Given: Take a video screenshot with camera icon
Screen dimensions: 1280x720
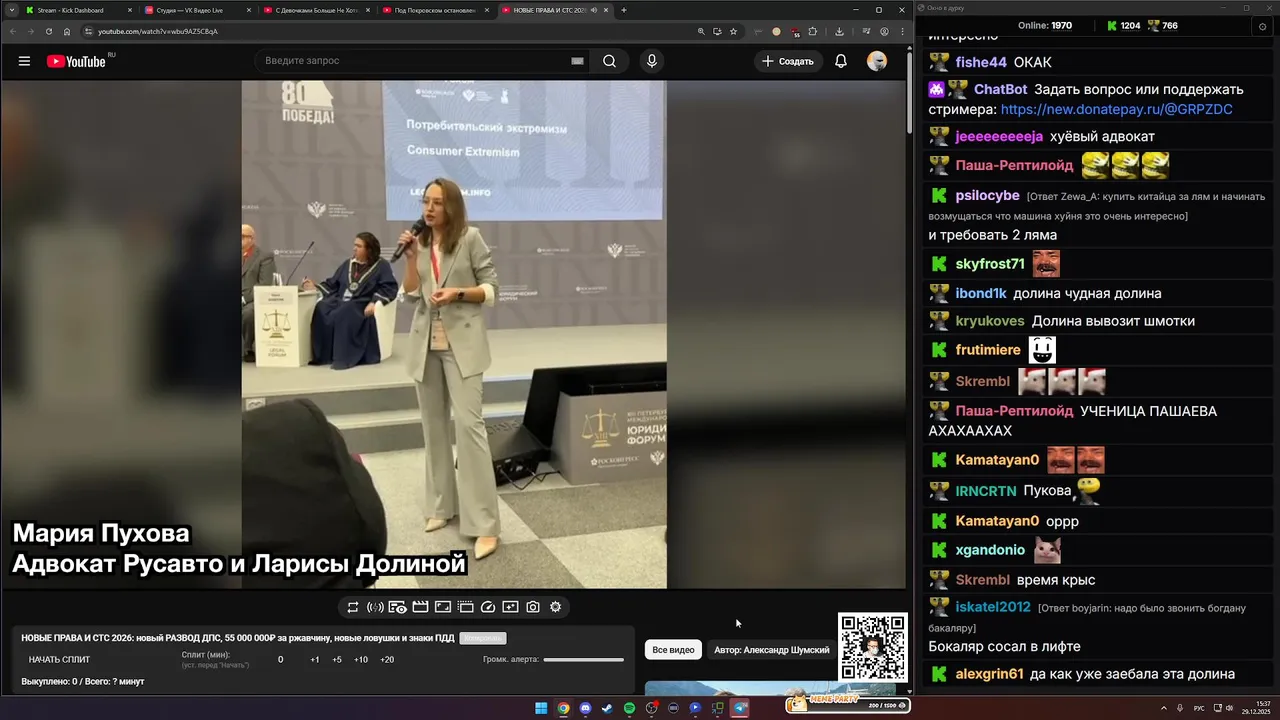Looking at the screenshot, I should point(533,607).
